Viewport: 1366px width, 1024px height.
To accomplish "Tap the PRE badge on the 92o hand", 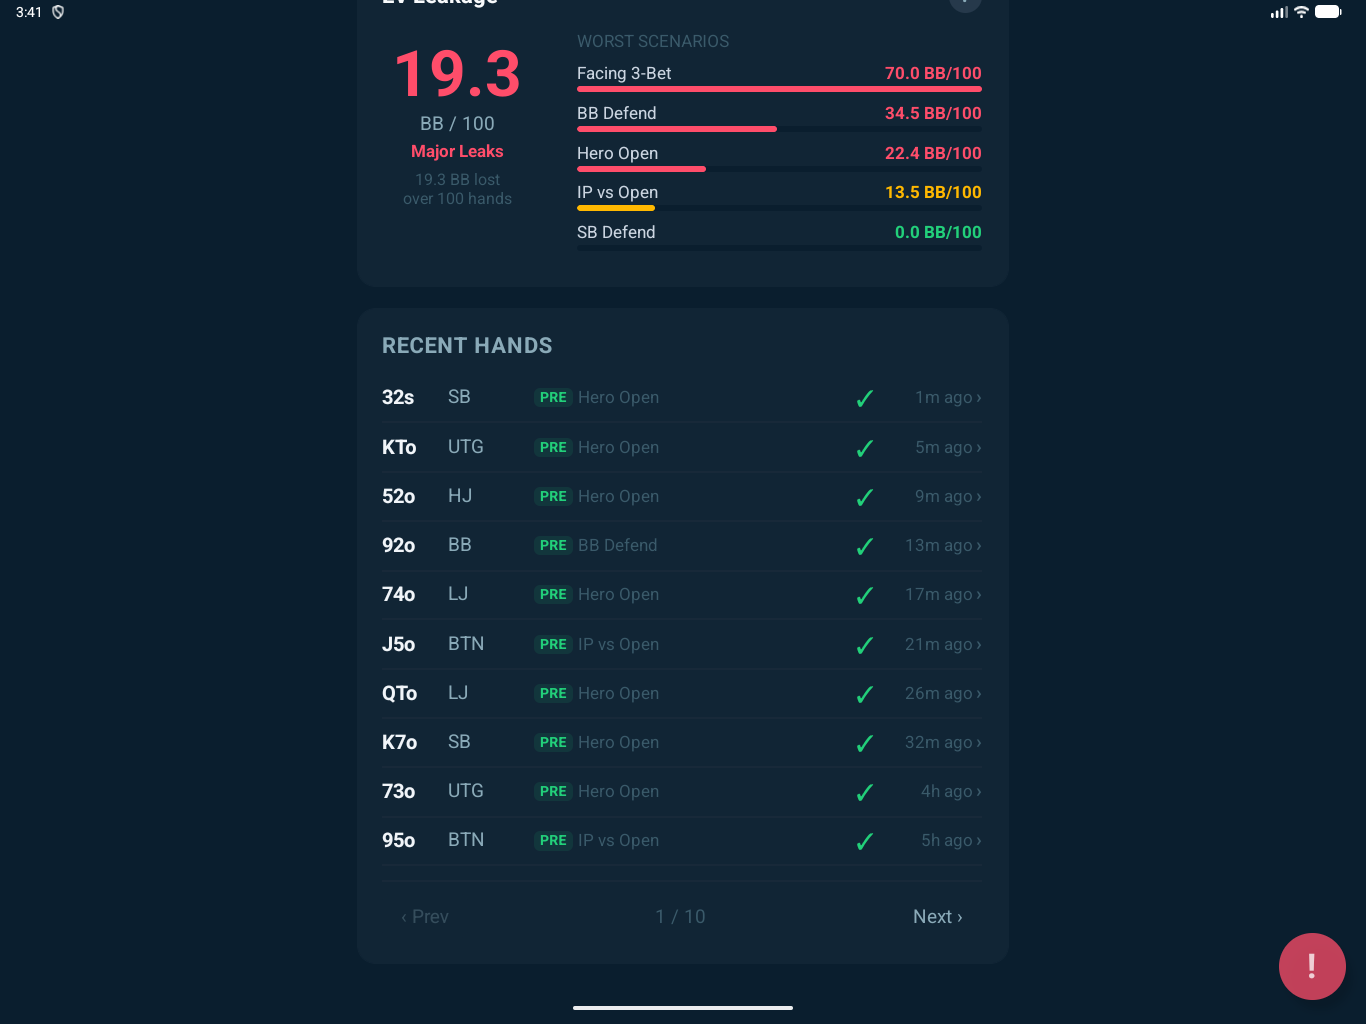I will 553,545.
